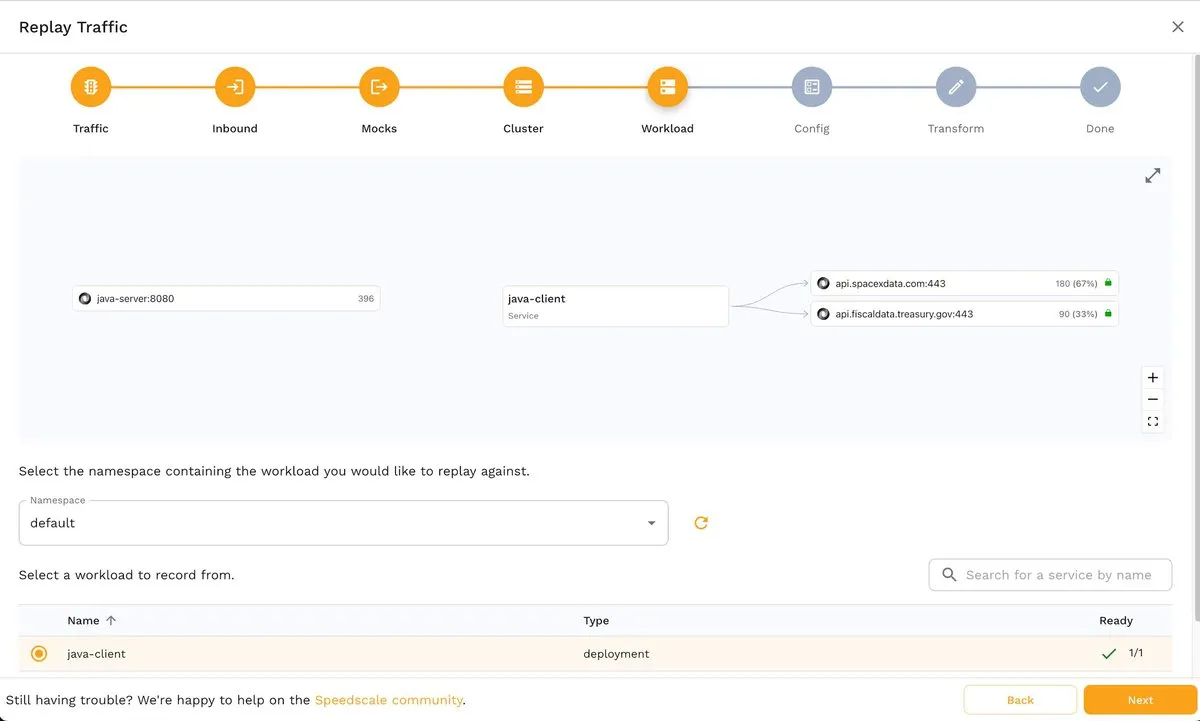Search for a service by name field
Screen dimensions: 1200x721
[1058, 575]
